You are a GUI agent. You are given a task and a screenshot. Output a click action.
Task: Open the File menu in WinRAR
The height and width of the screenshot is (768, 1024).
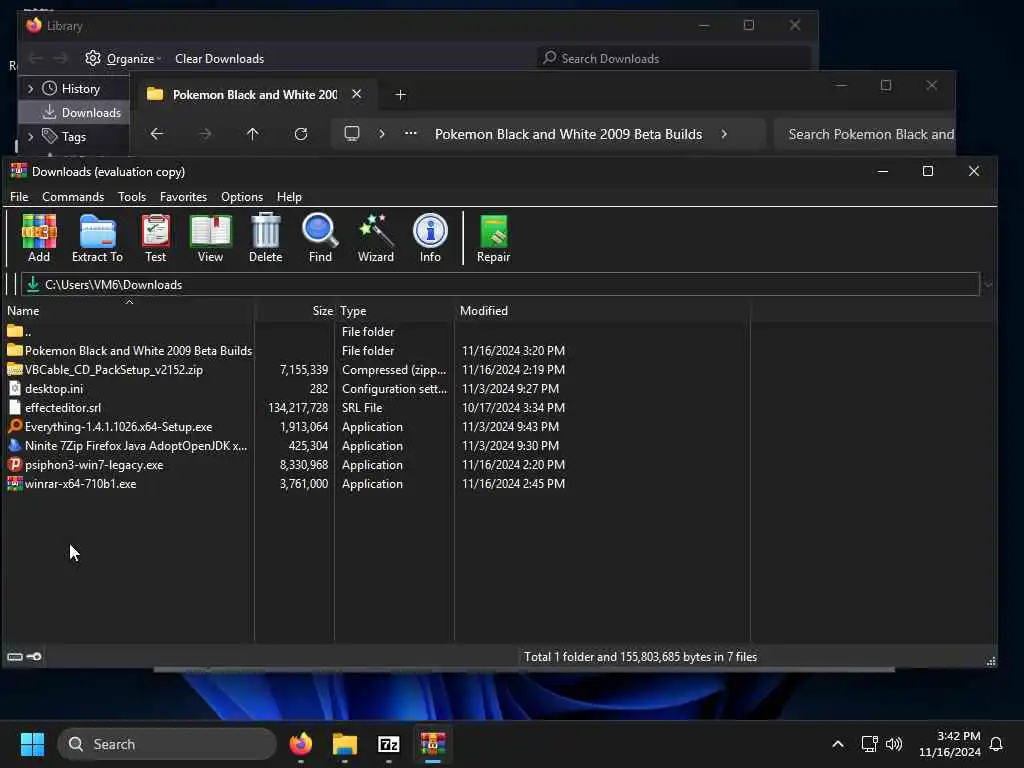19,197
